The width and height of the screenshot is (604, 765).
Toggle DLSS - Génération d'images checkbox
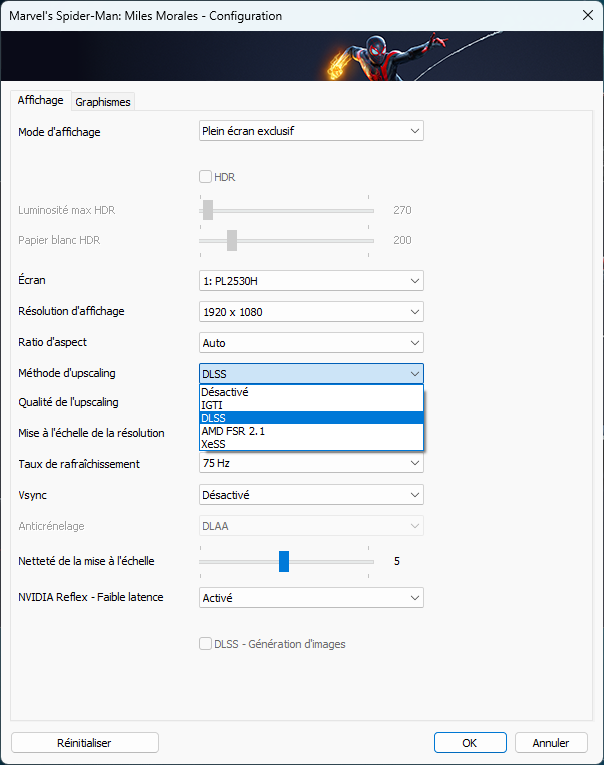[x=205, y=644]
